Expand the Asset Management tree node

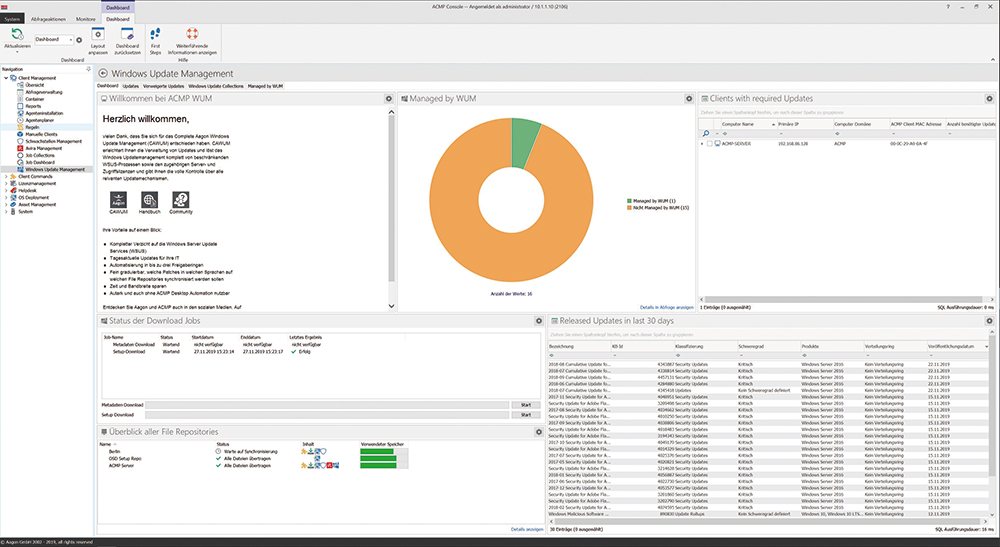click(6, 204)
